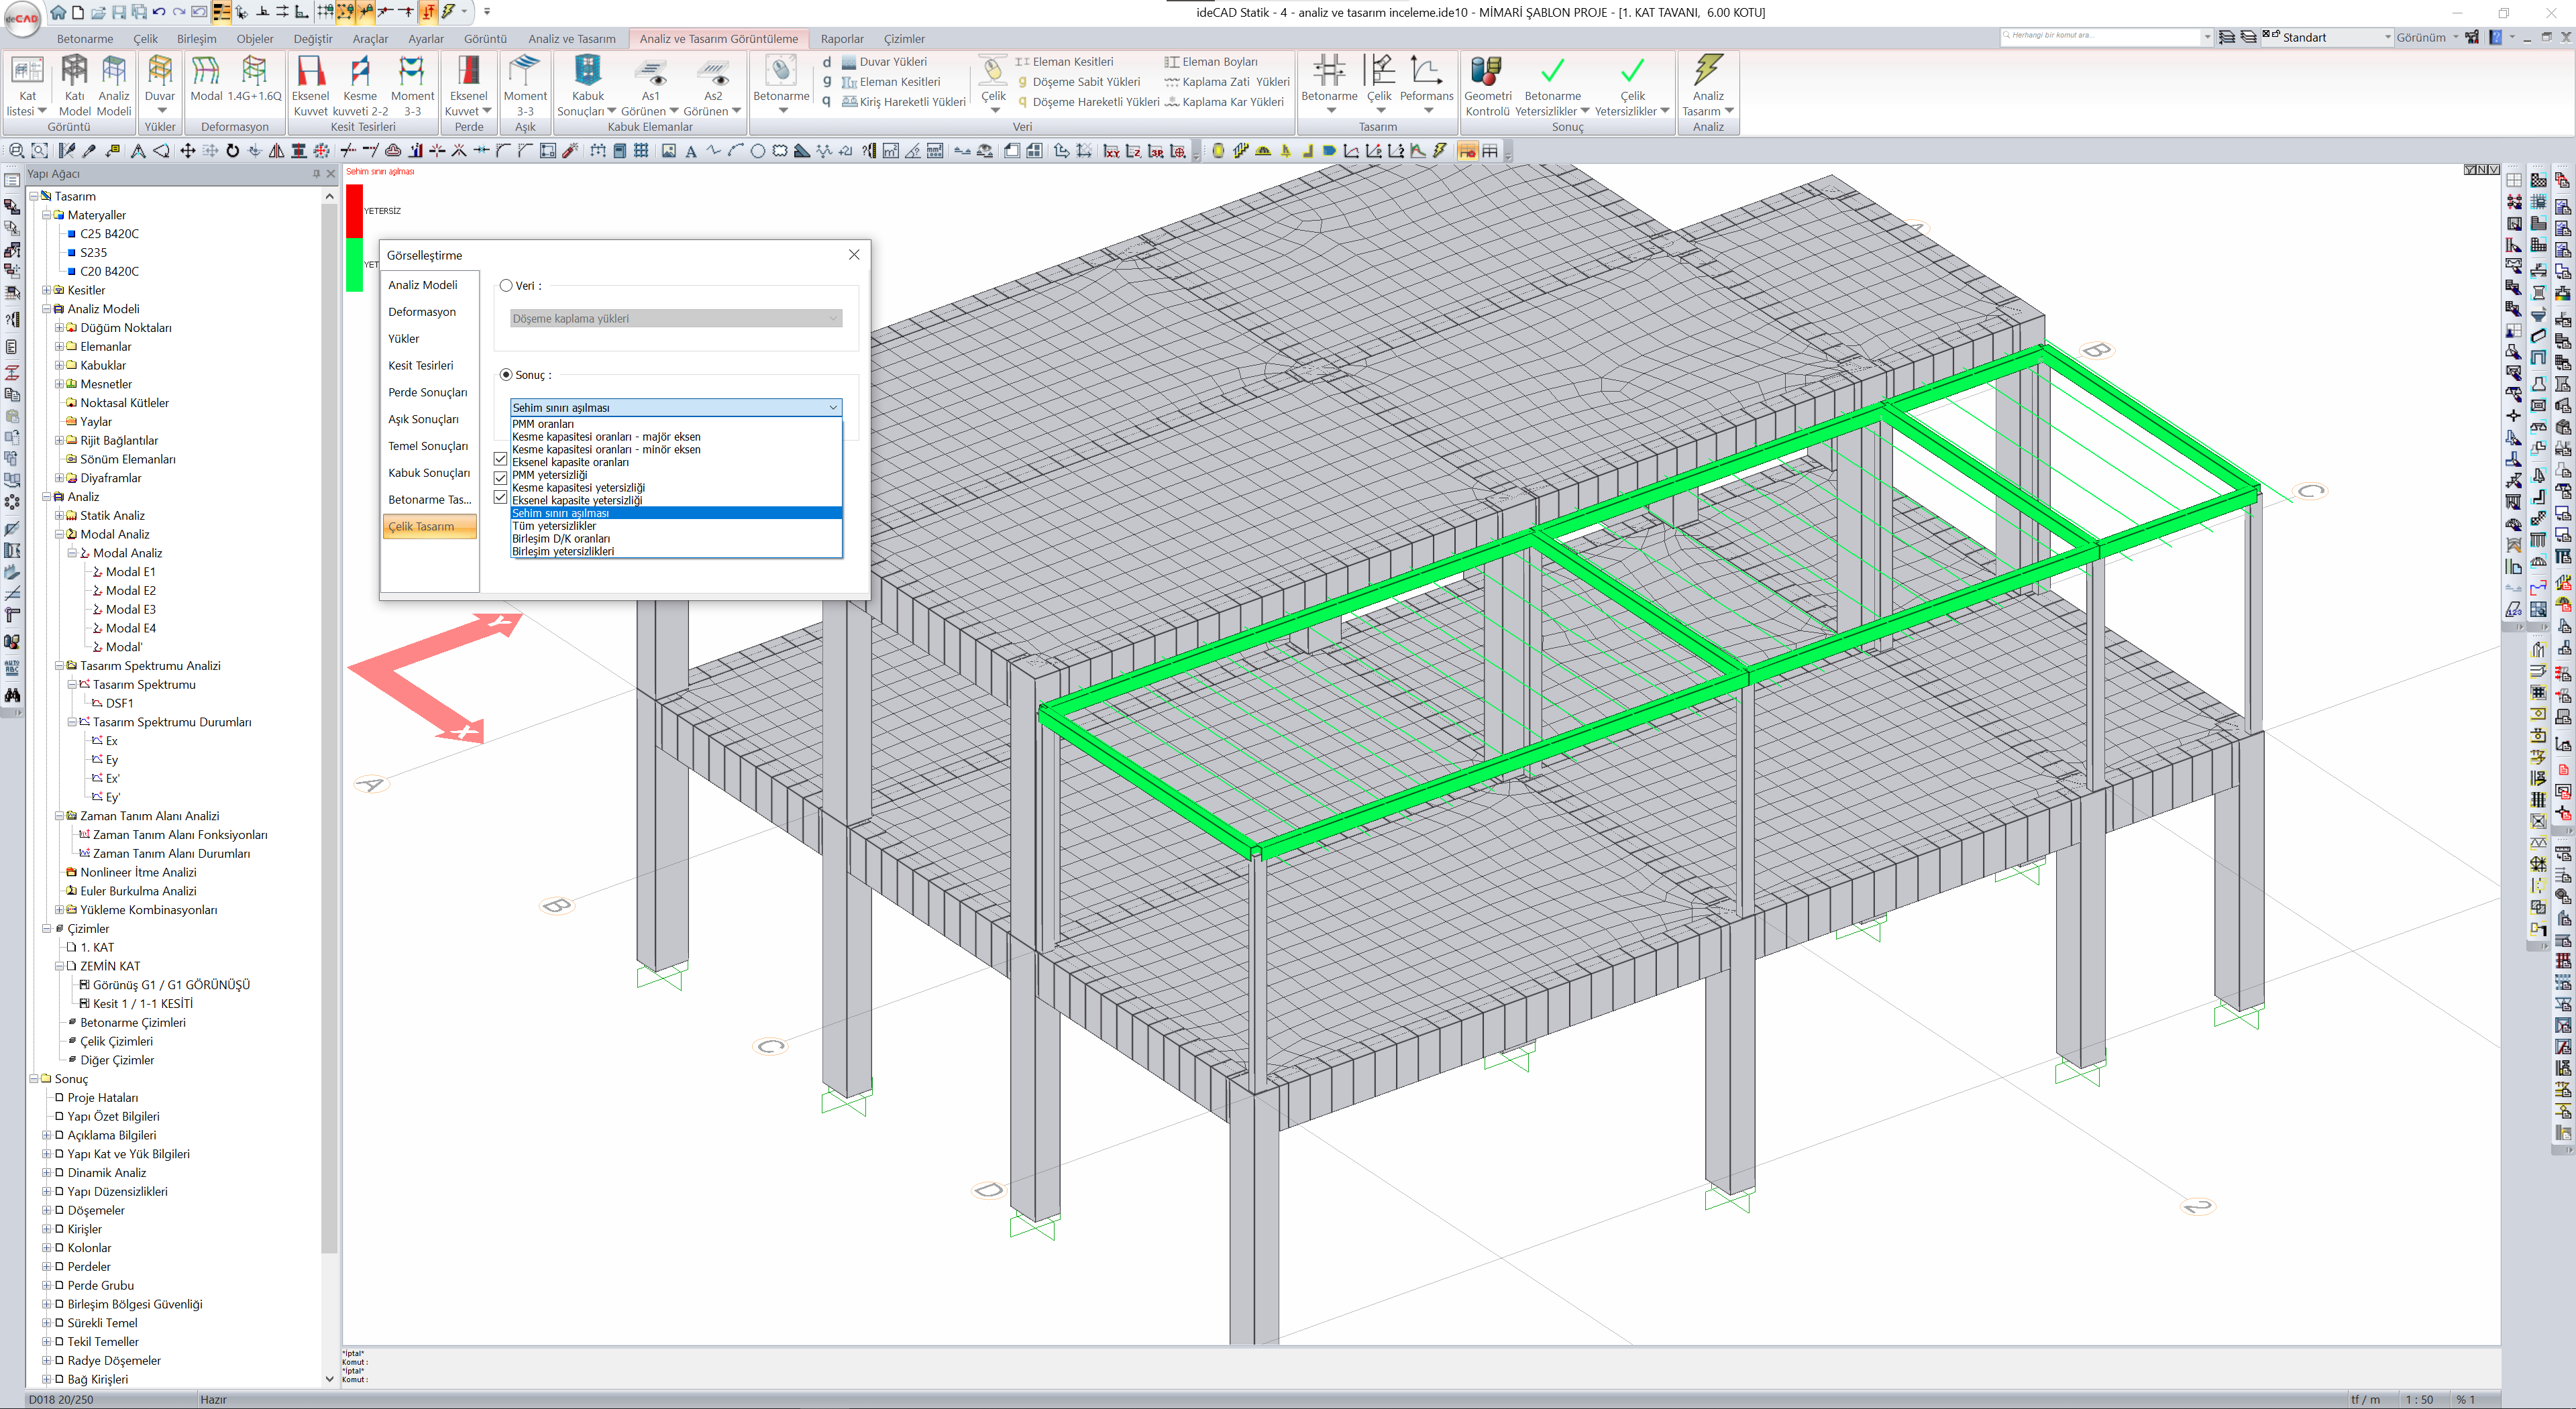This screenshot has height=1409, width=2576.
Task: Expand the Kesitler tree node
Action: pyautogui.click(x=46, y=291)
